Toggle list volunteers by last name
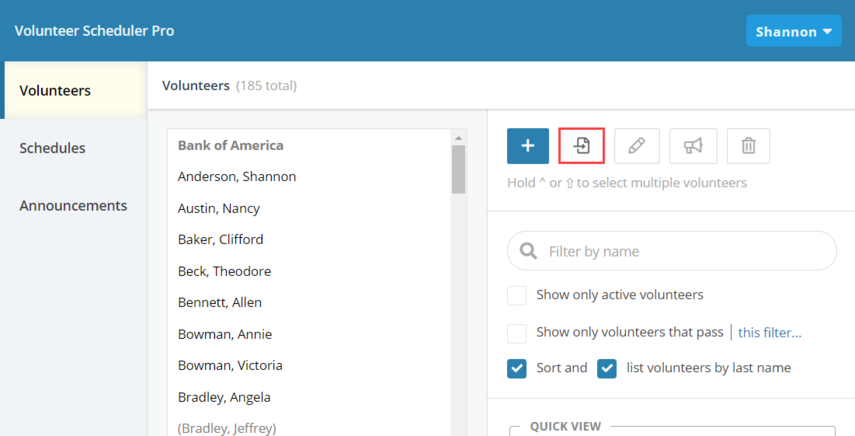 [607, 368]
